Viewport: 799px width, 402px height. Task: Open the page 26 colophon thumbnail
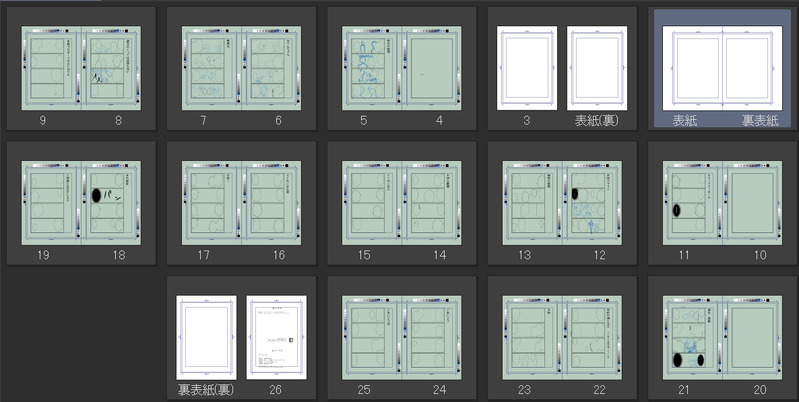pos(277,337)
